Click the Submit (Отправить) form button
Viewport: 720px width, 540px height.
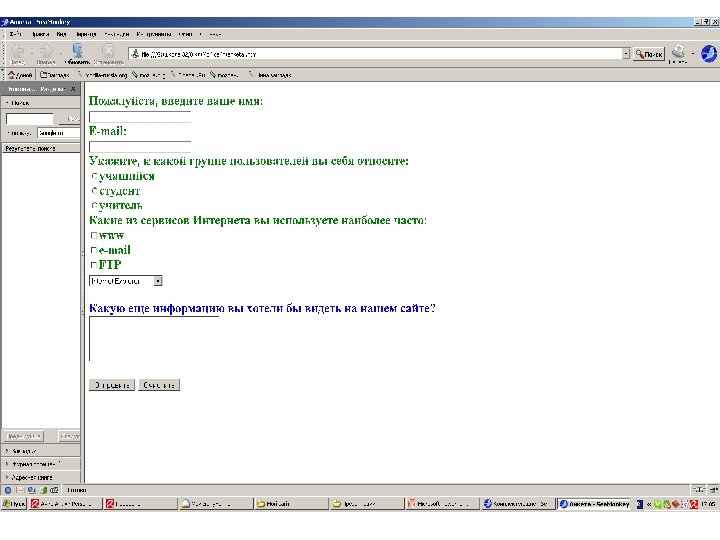click(112, 385)
